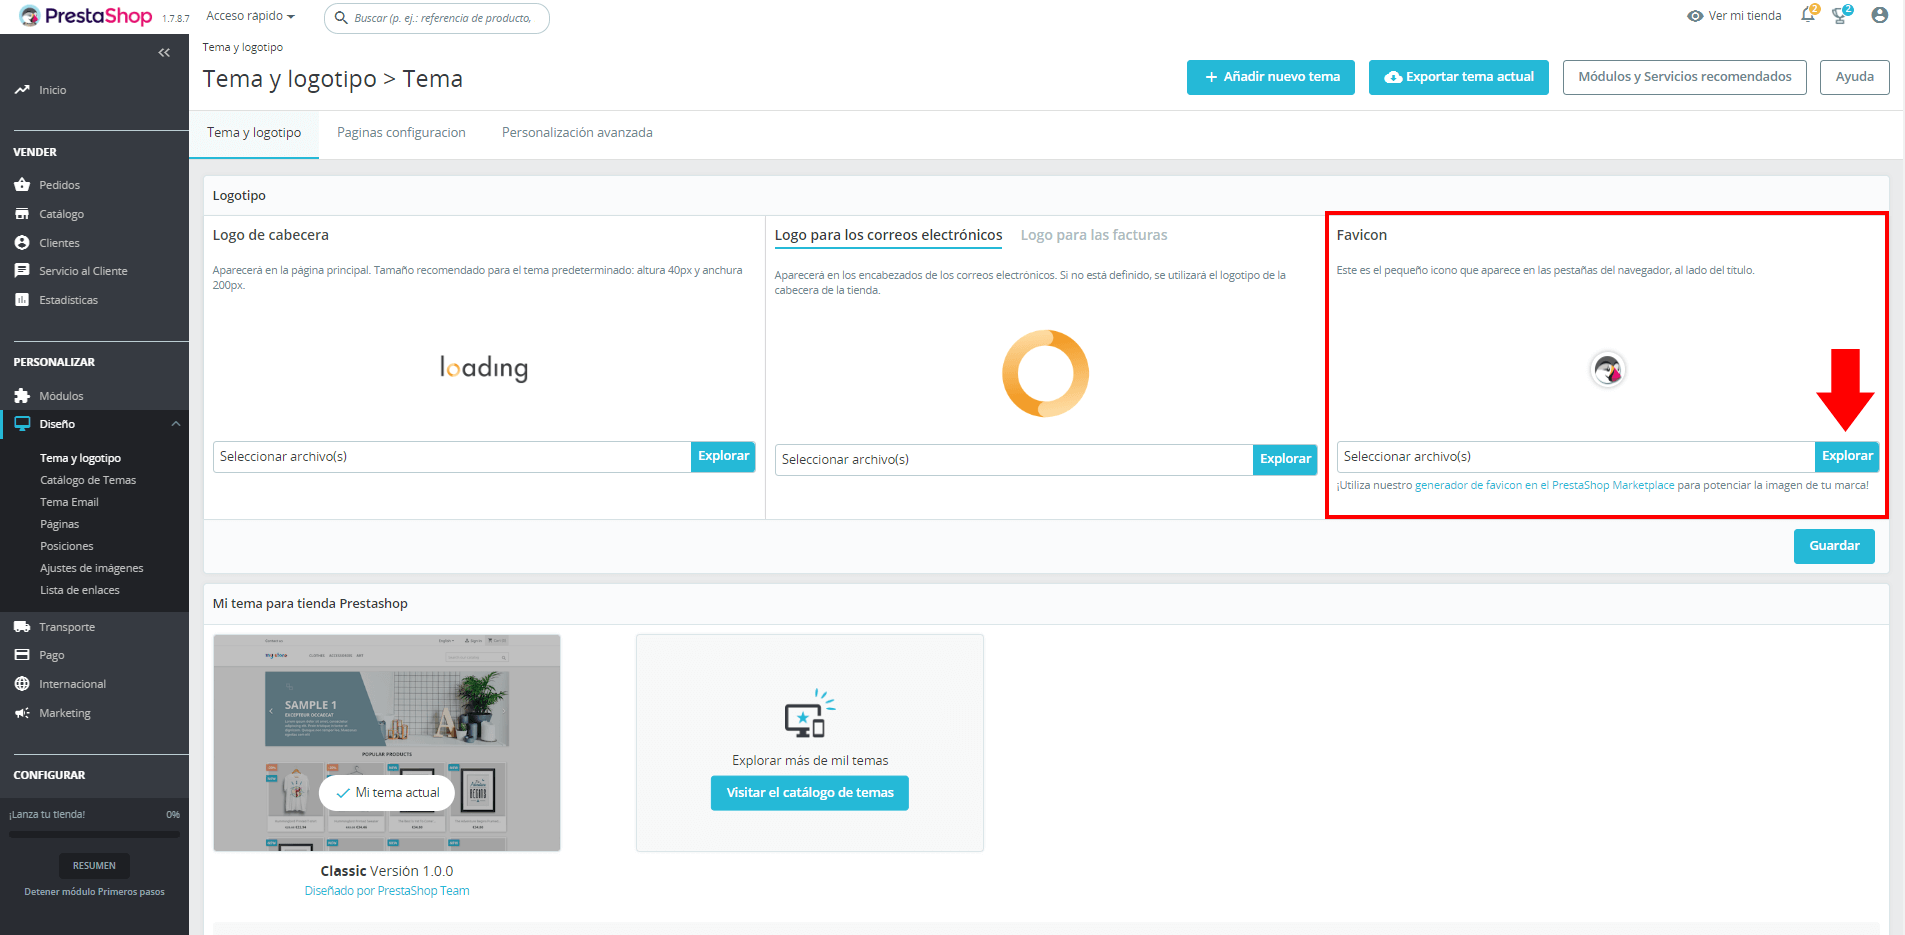Click the Catálogo store icon
Image resolution: width=1905 pixels, height=935 pixels.
coord(22,214)
